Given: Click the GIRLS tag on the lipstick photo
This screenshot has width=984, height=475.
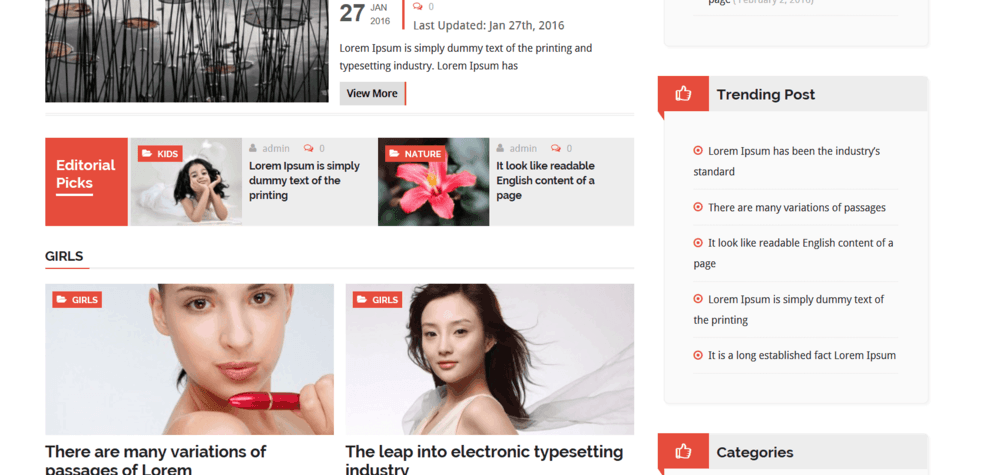Looking at the screenshot, I should (77, 300).
